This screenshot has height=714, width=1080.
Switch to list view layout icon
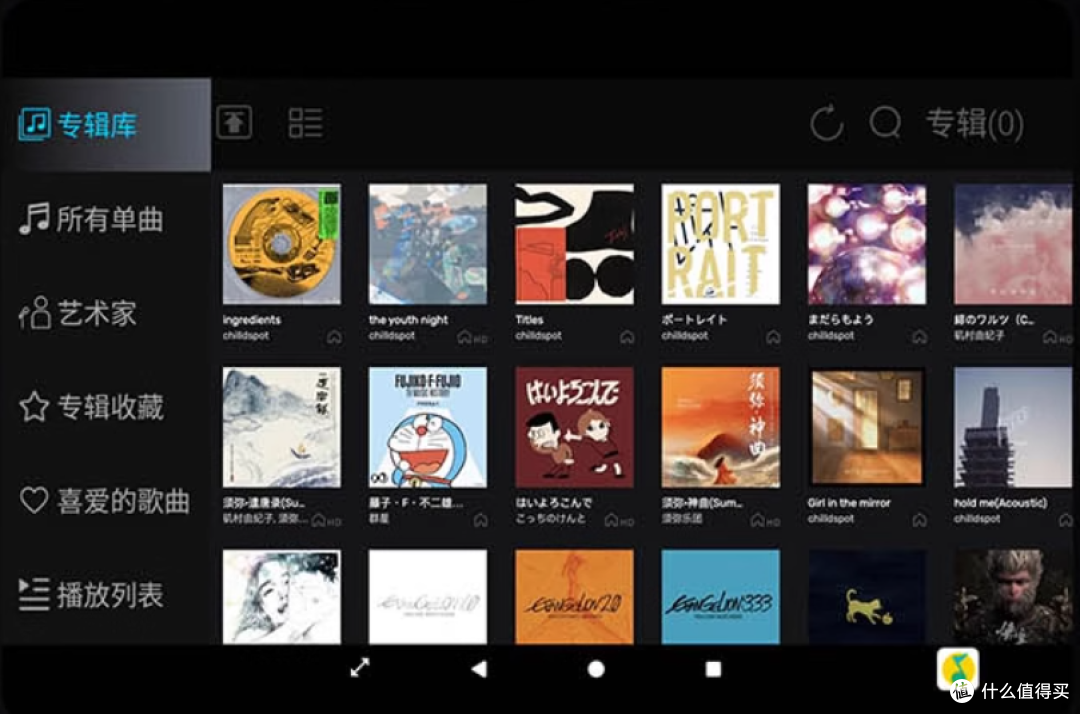[x=305, y=123]
